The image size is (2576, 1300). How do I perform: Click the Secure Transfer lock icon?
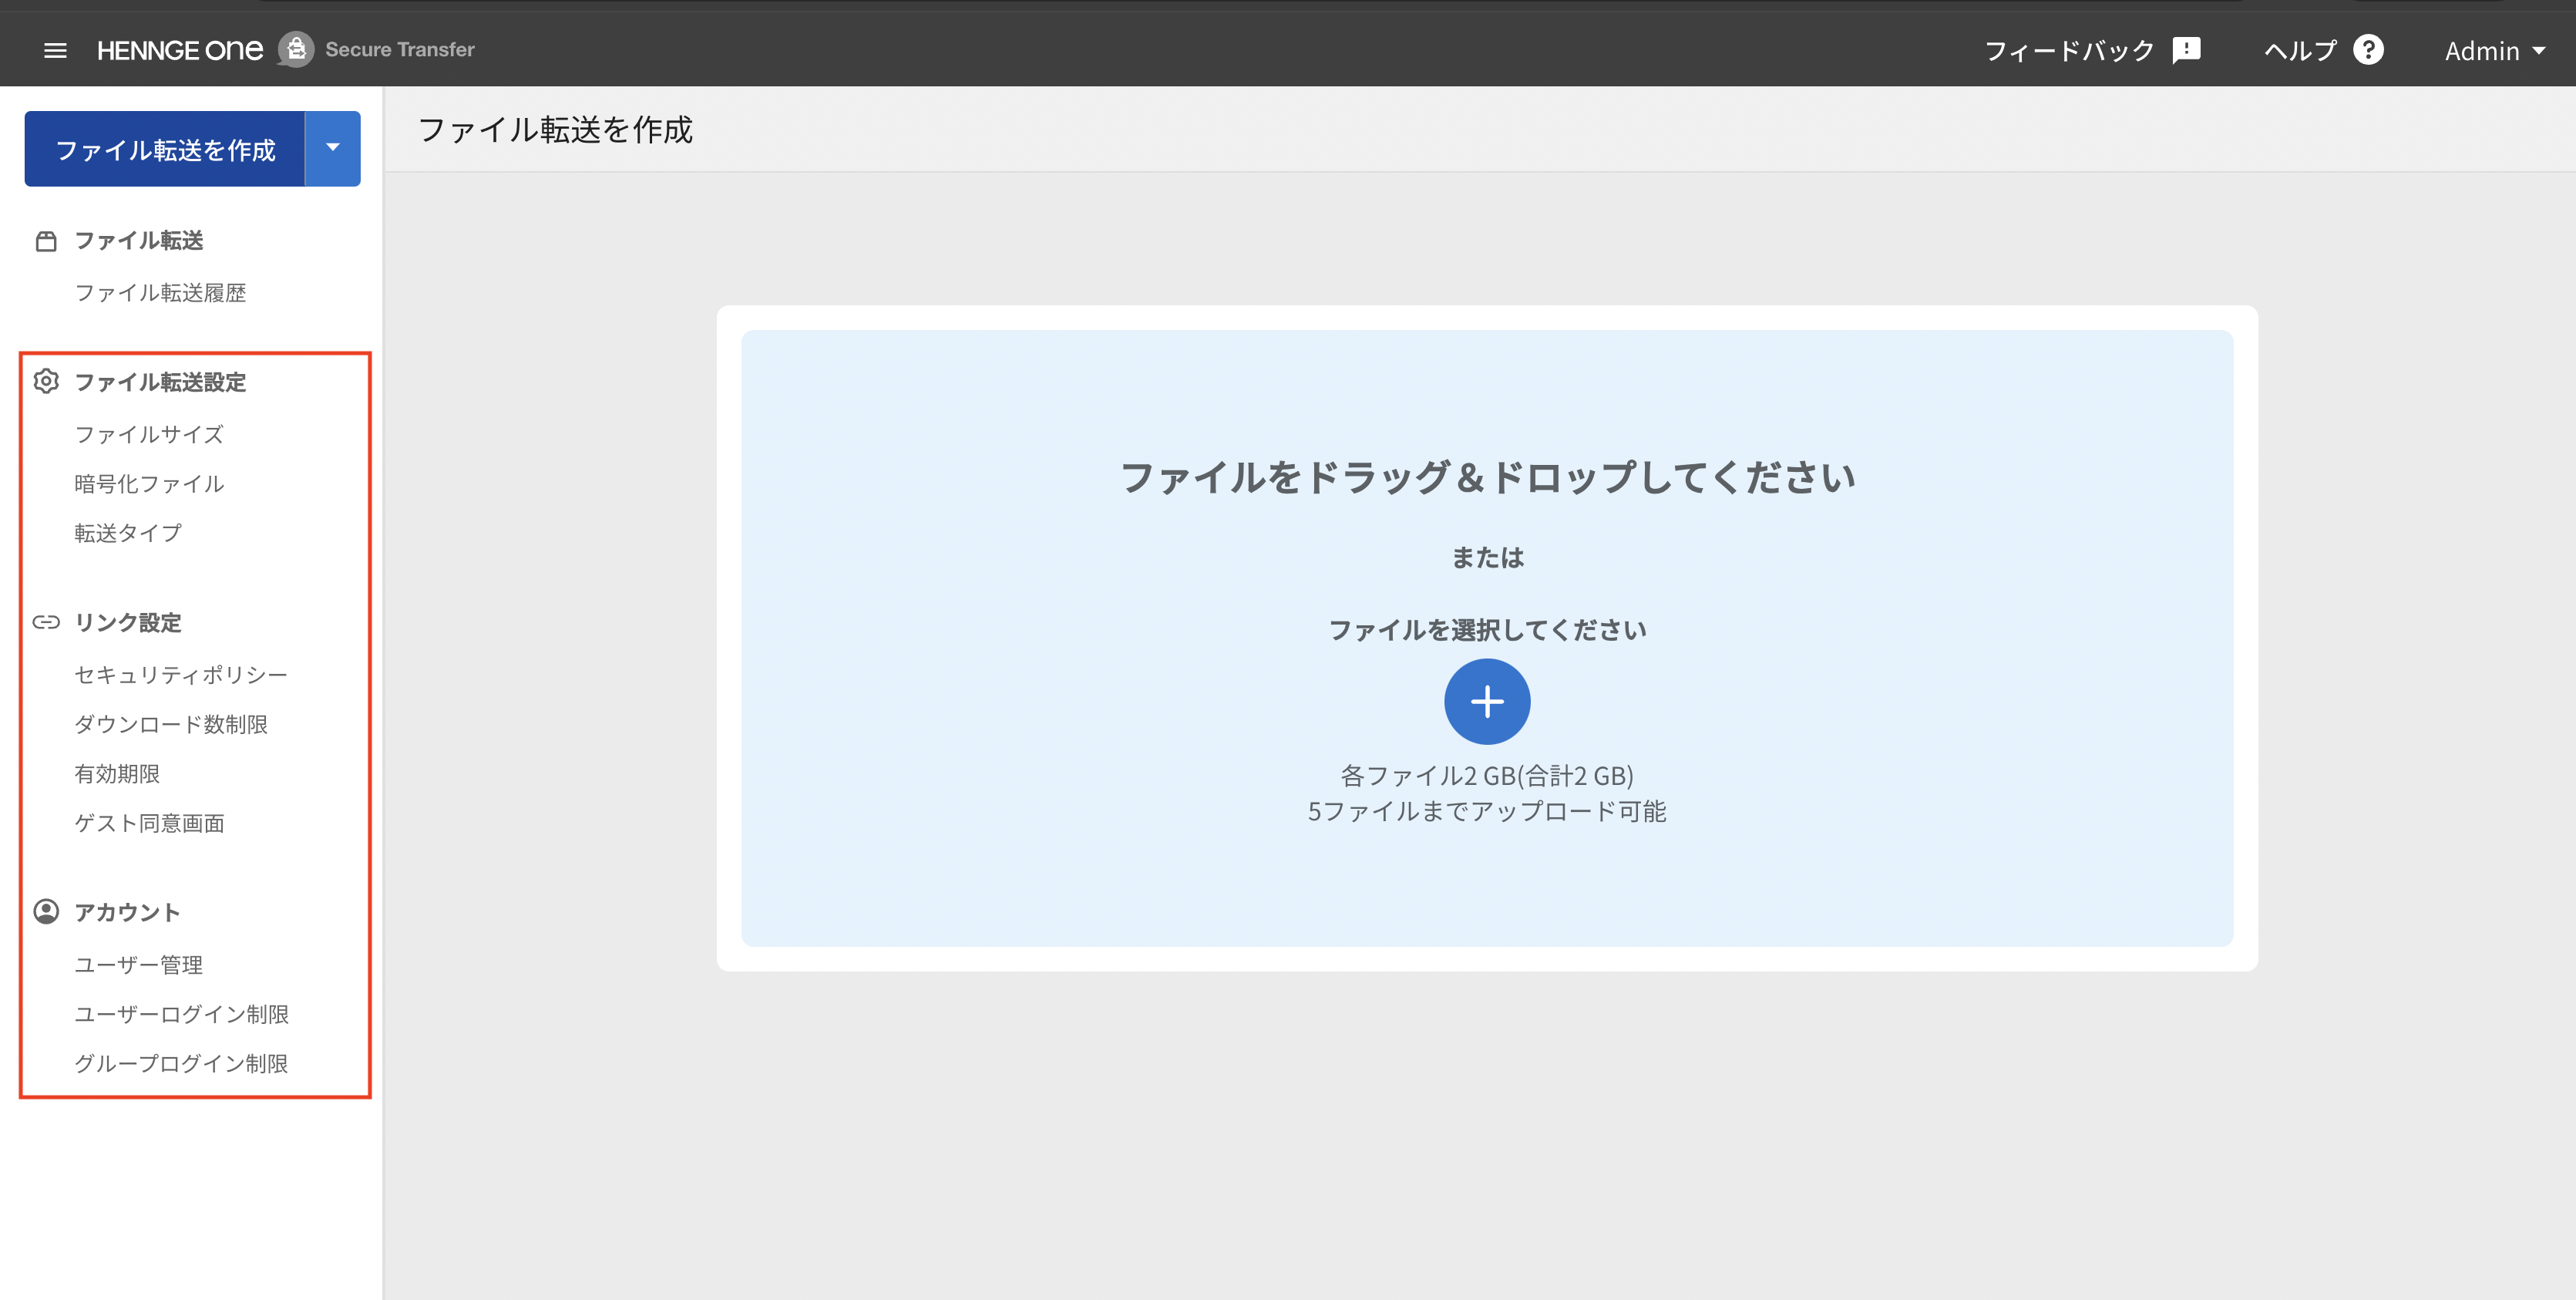click(296, 49)
